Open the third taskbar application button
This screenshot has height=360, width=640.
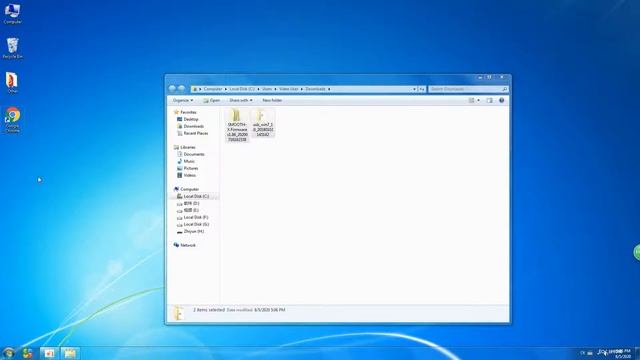click(49, 353)
